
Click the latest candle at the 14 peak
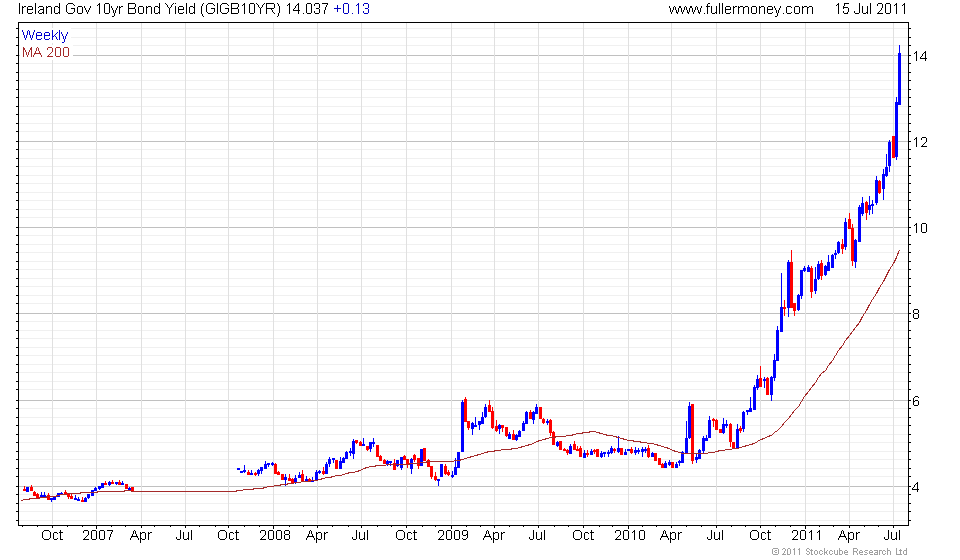point(899,78)
